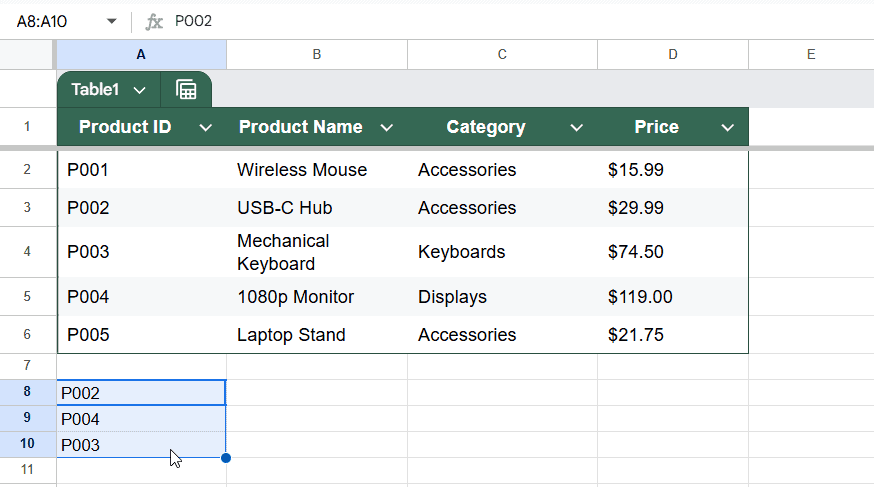Select the P003 cell in row 4
Viewport: 874px width, 487px height.
click(x=142, y=252)
